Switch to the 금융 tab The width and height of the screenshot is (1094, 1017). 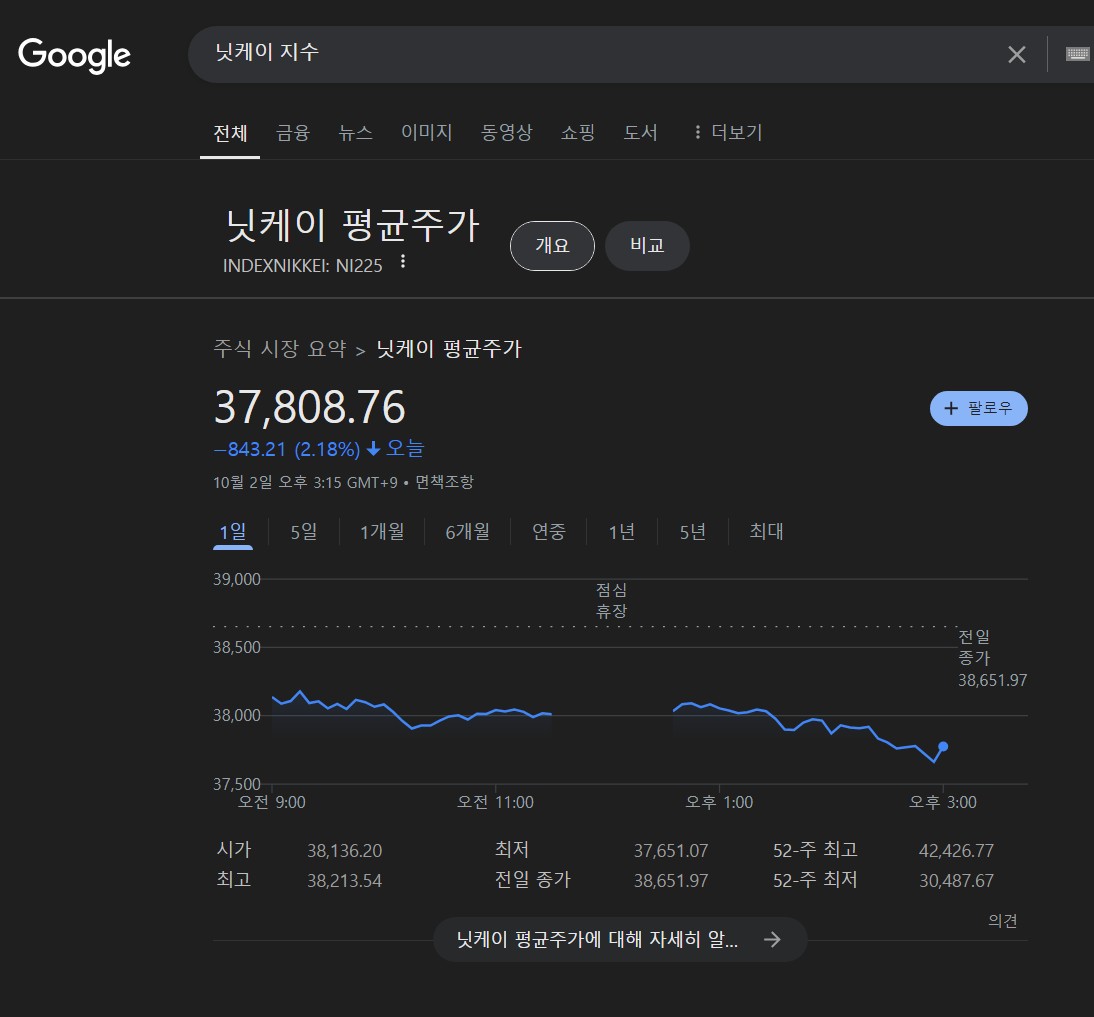293,132
